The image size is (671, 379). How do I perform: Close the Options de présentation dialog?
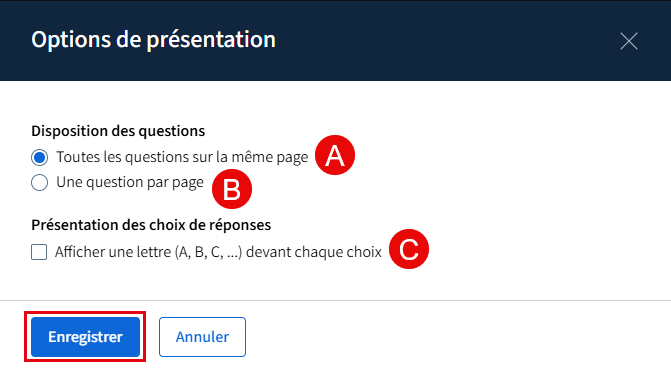pyautogui.click(x=629, y=41)
